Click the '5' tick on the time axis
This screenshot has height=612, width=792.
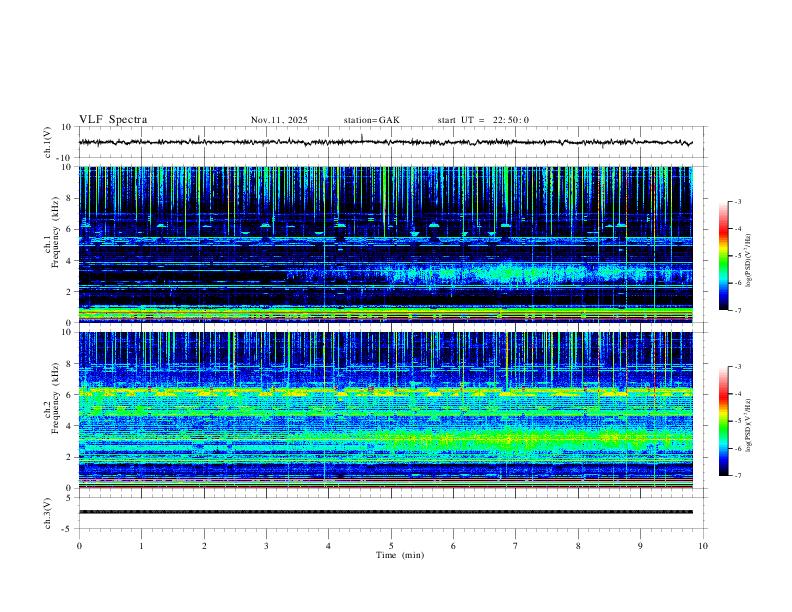click(391, 546)
